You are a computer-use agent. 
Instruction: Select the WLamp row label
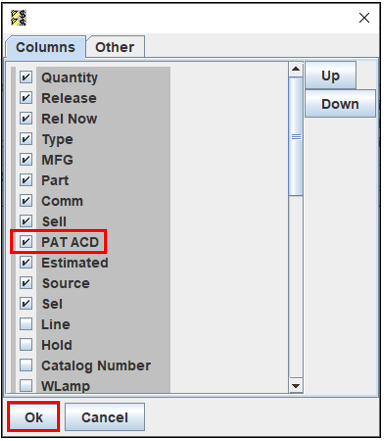click(x=66, y=386)
